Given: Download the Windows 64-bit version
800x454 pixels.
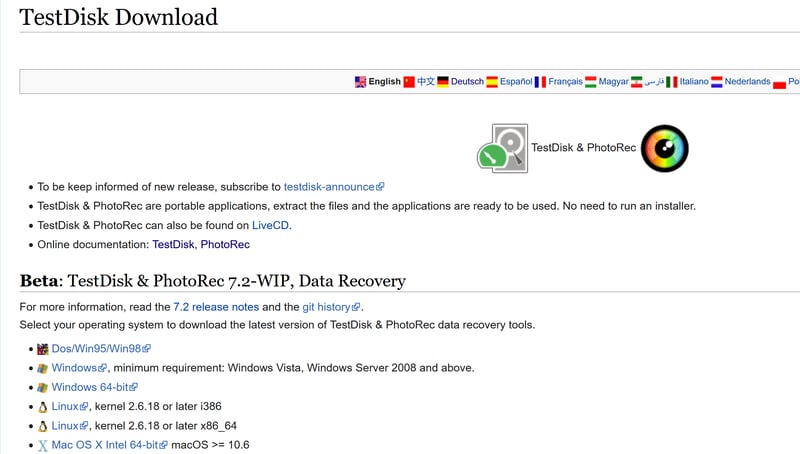Looking at the screenshot, I should pyautogui.click(x=94, y=387).
